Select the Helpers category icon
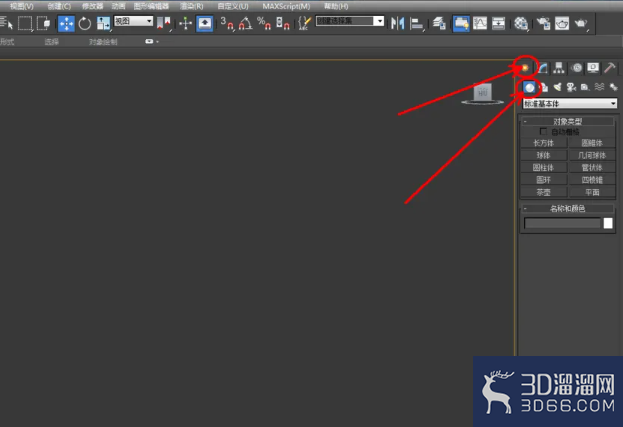 [585, 87]
